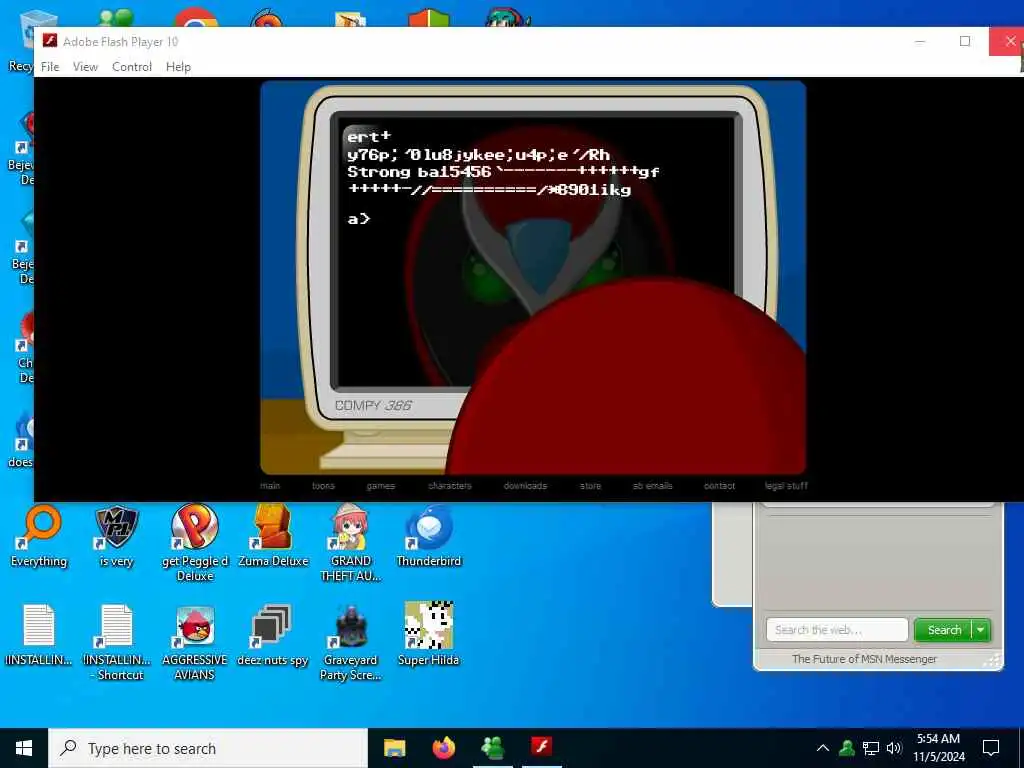Click the 'legal stuff' navigation link
This screenshot has height=768, width=1024.
[x=786, y=486]
